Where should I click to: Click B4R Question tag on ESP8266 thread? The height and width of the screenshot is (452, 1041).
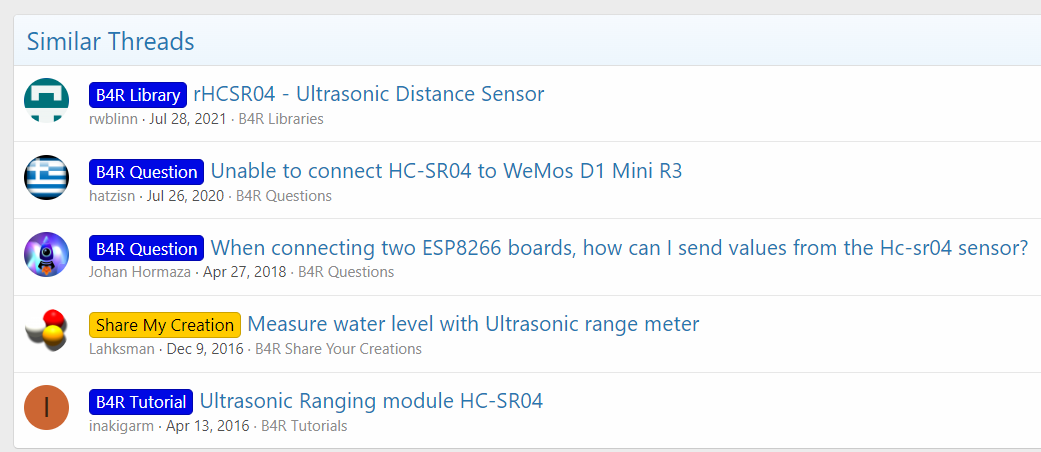(x=146, y=248)
